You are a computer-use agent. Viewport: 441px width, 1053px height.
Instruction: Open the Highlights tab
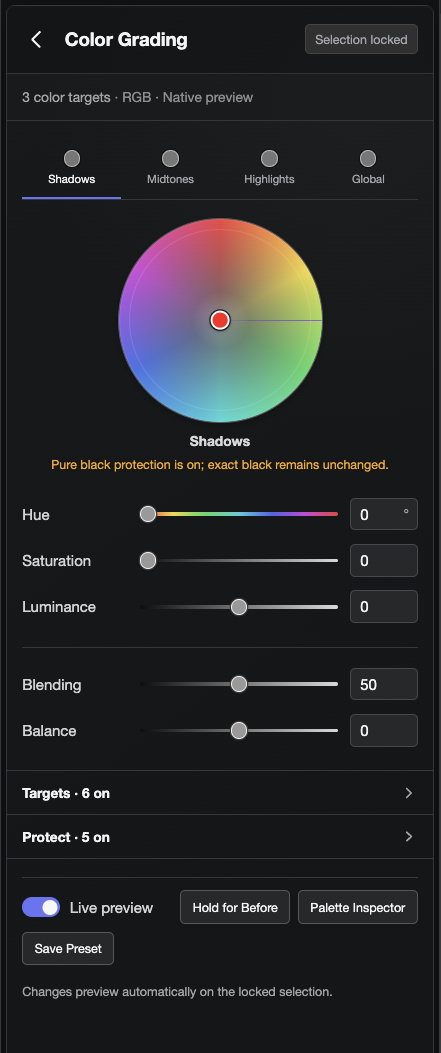click(x=269, y=170)
